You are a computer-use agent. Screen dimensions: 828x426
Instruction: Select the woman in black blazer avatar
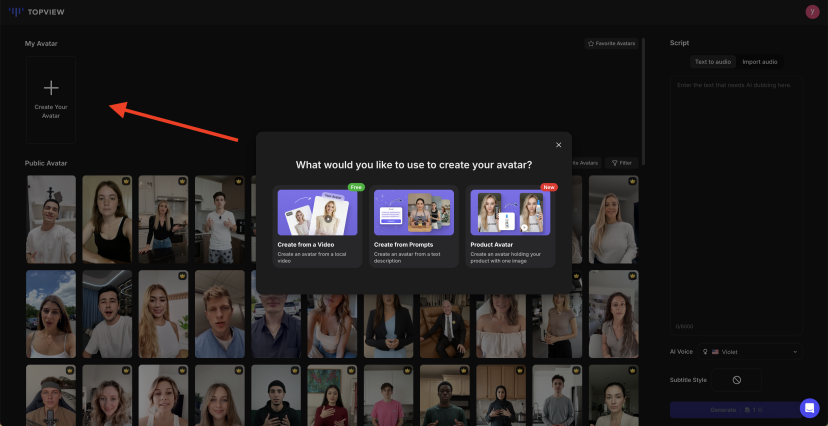(389, 326)
